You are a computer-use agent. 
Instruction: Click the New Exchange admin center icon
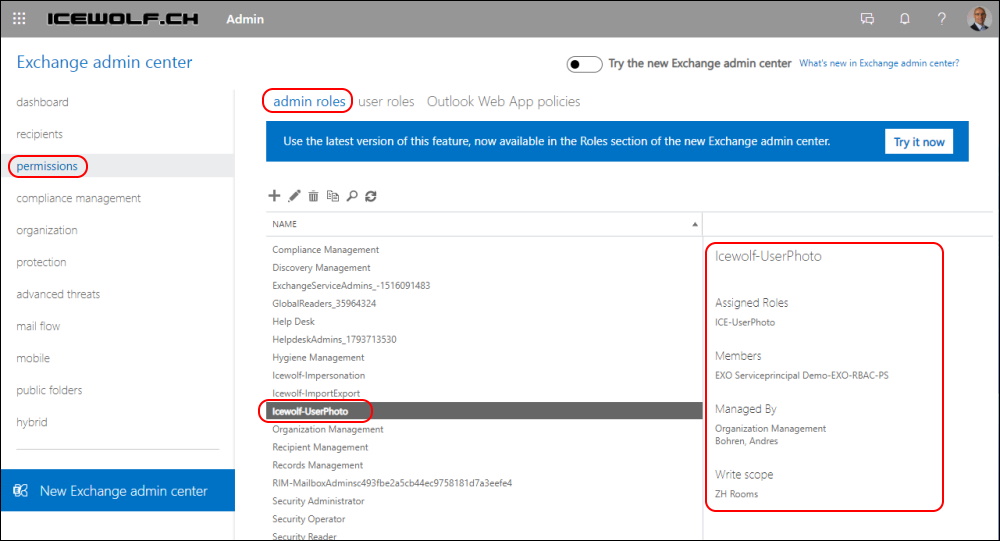(20, 491)
